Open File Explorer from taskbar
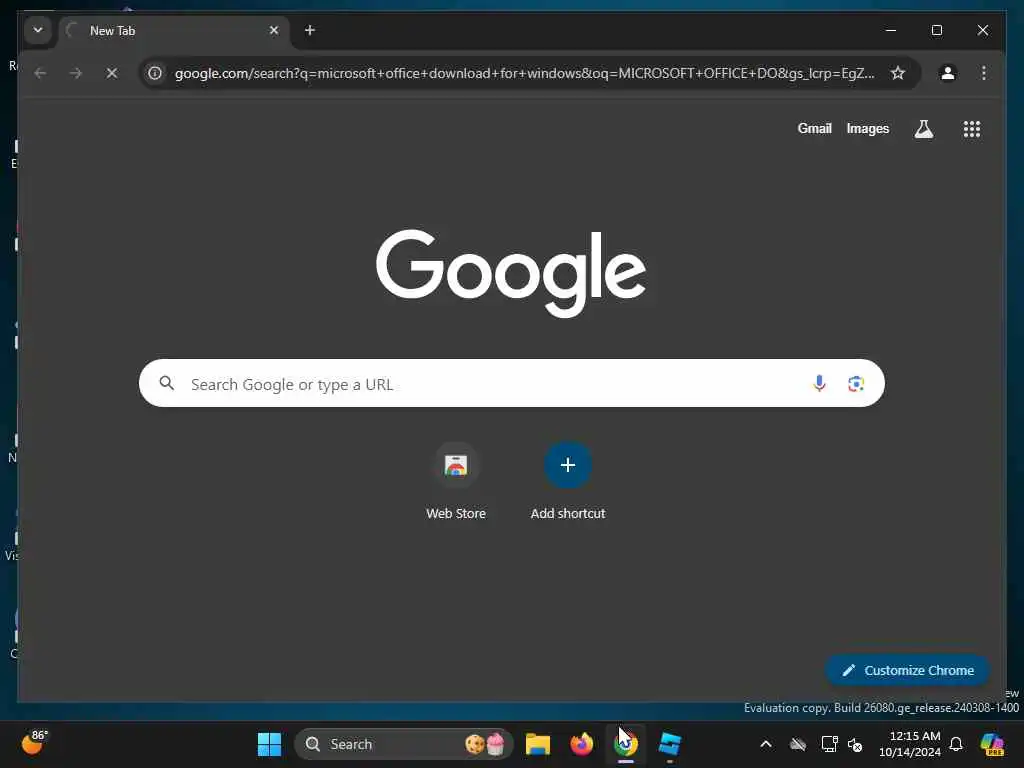Viewport: 1024px width, 768px height. [537, 744]
